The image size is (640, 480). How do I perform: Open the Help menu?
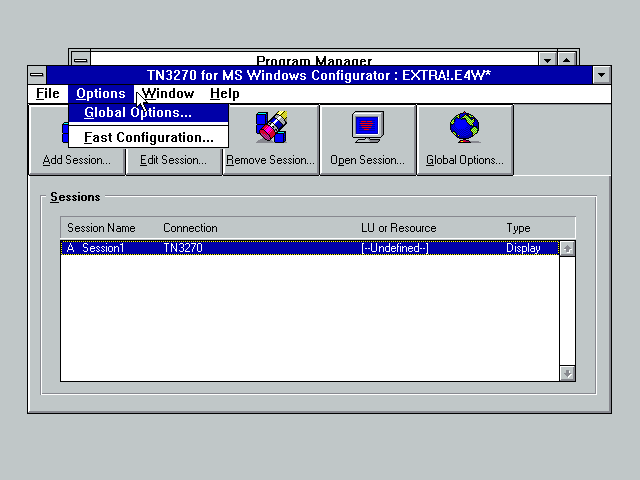pyautogui.click(x=224, y=93)
